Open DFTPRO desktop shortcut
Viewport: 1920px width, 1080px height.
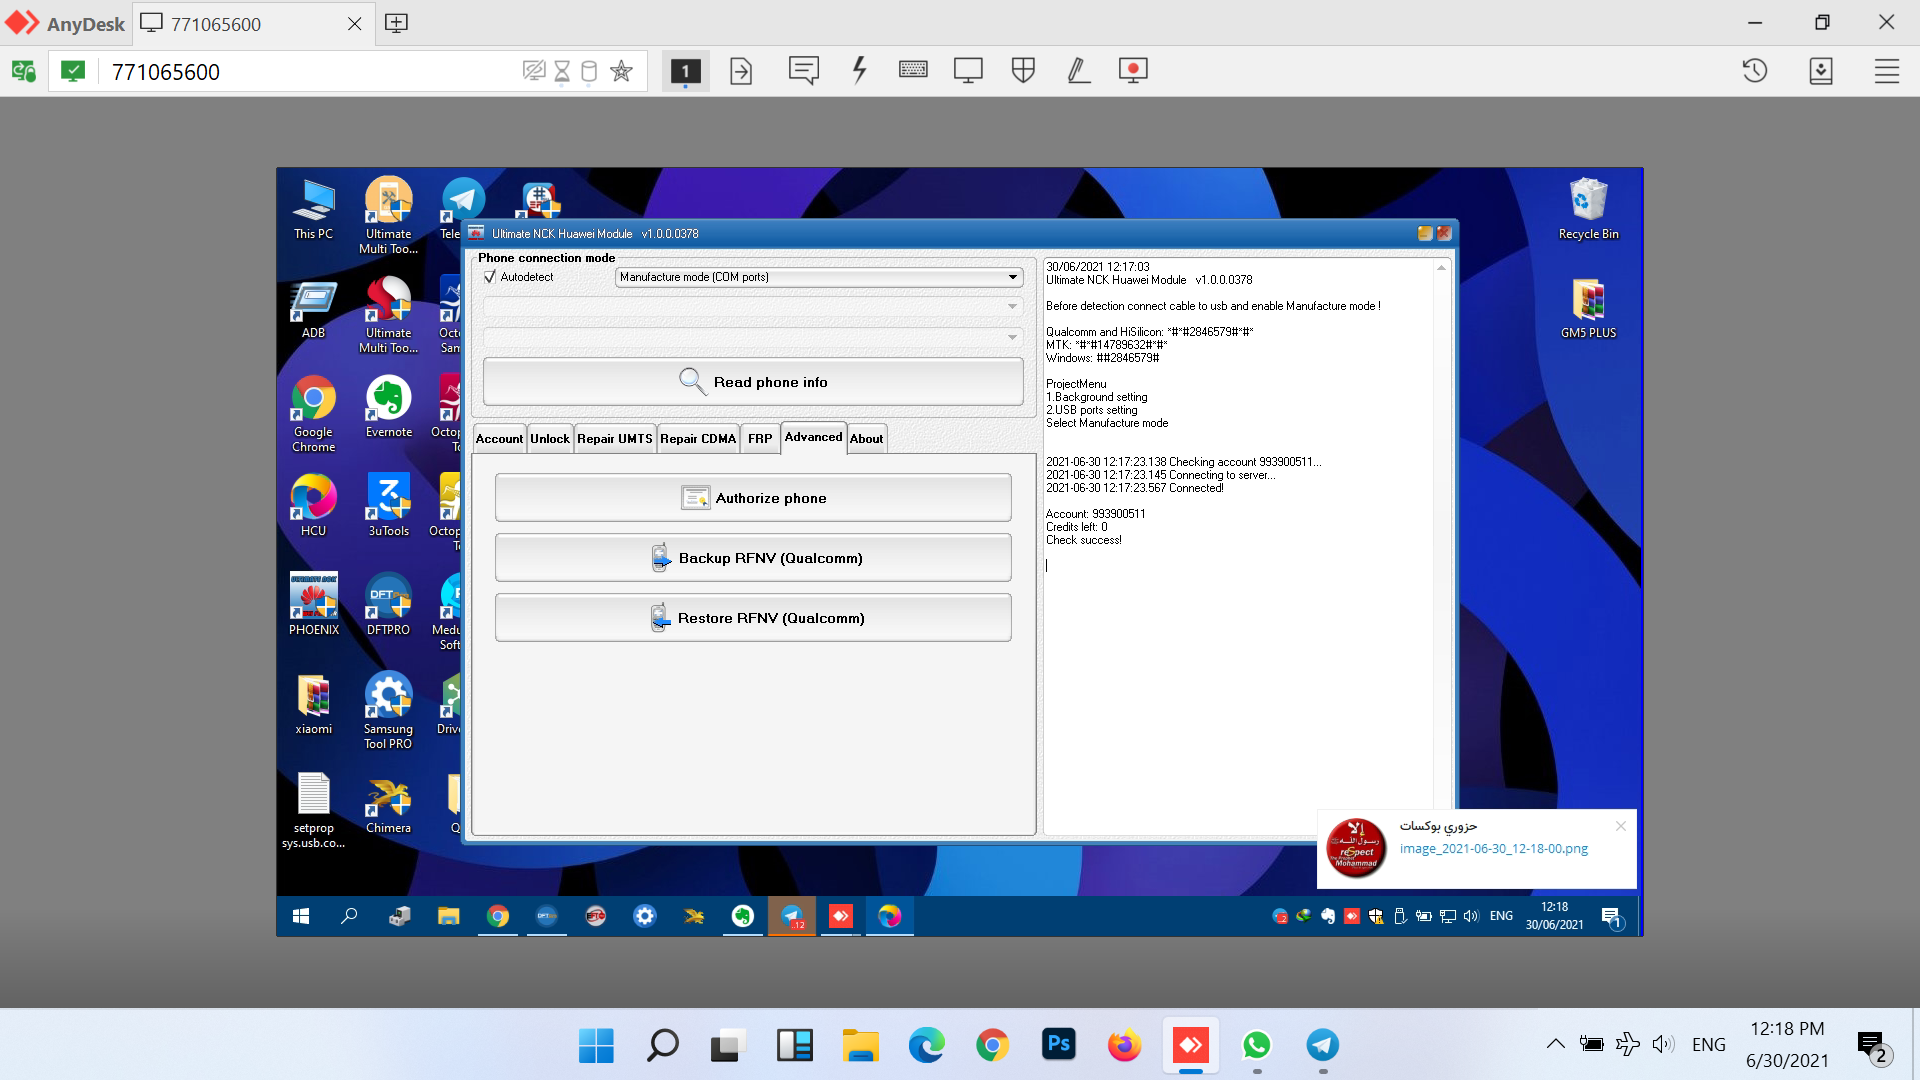pos(388,605)
